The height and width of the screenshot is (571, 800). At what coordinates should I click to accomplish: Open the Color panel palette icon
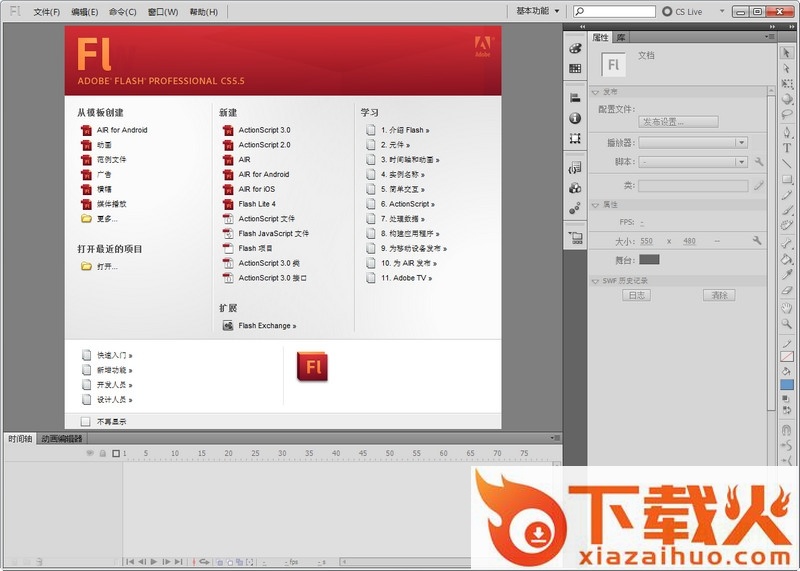[x=575, y=48]
